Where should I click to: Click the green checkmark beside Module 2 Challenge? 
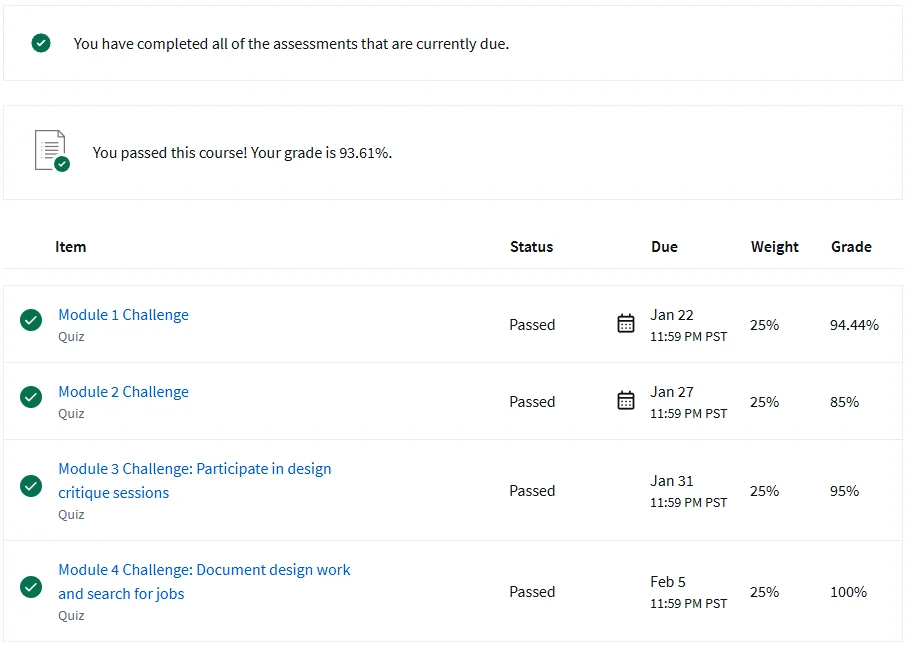tap(31, 397)
